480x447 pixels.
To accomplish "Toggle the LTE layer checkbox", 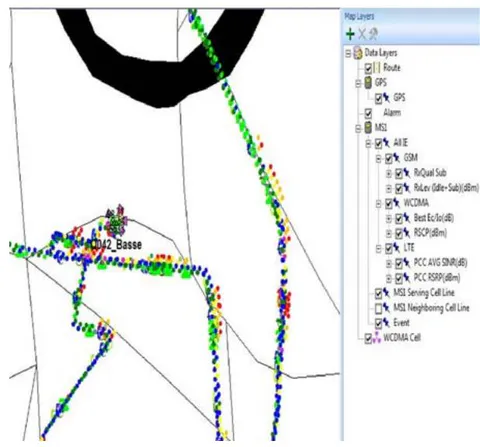I will pos(389,249).
